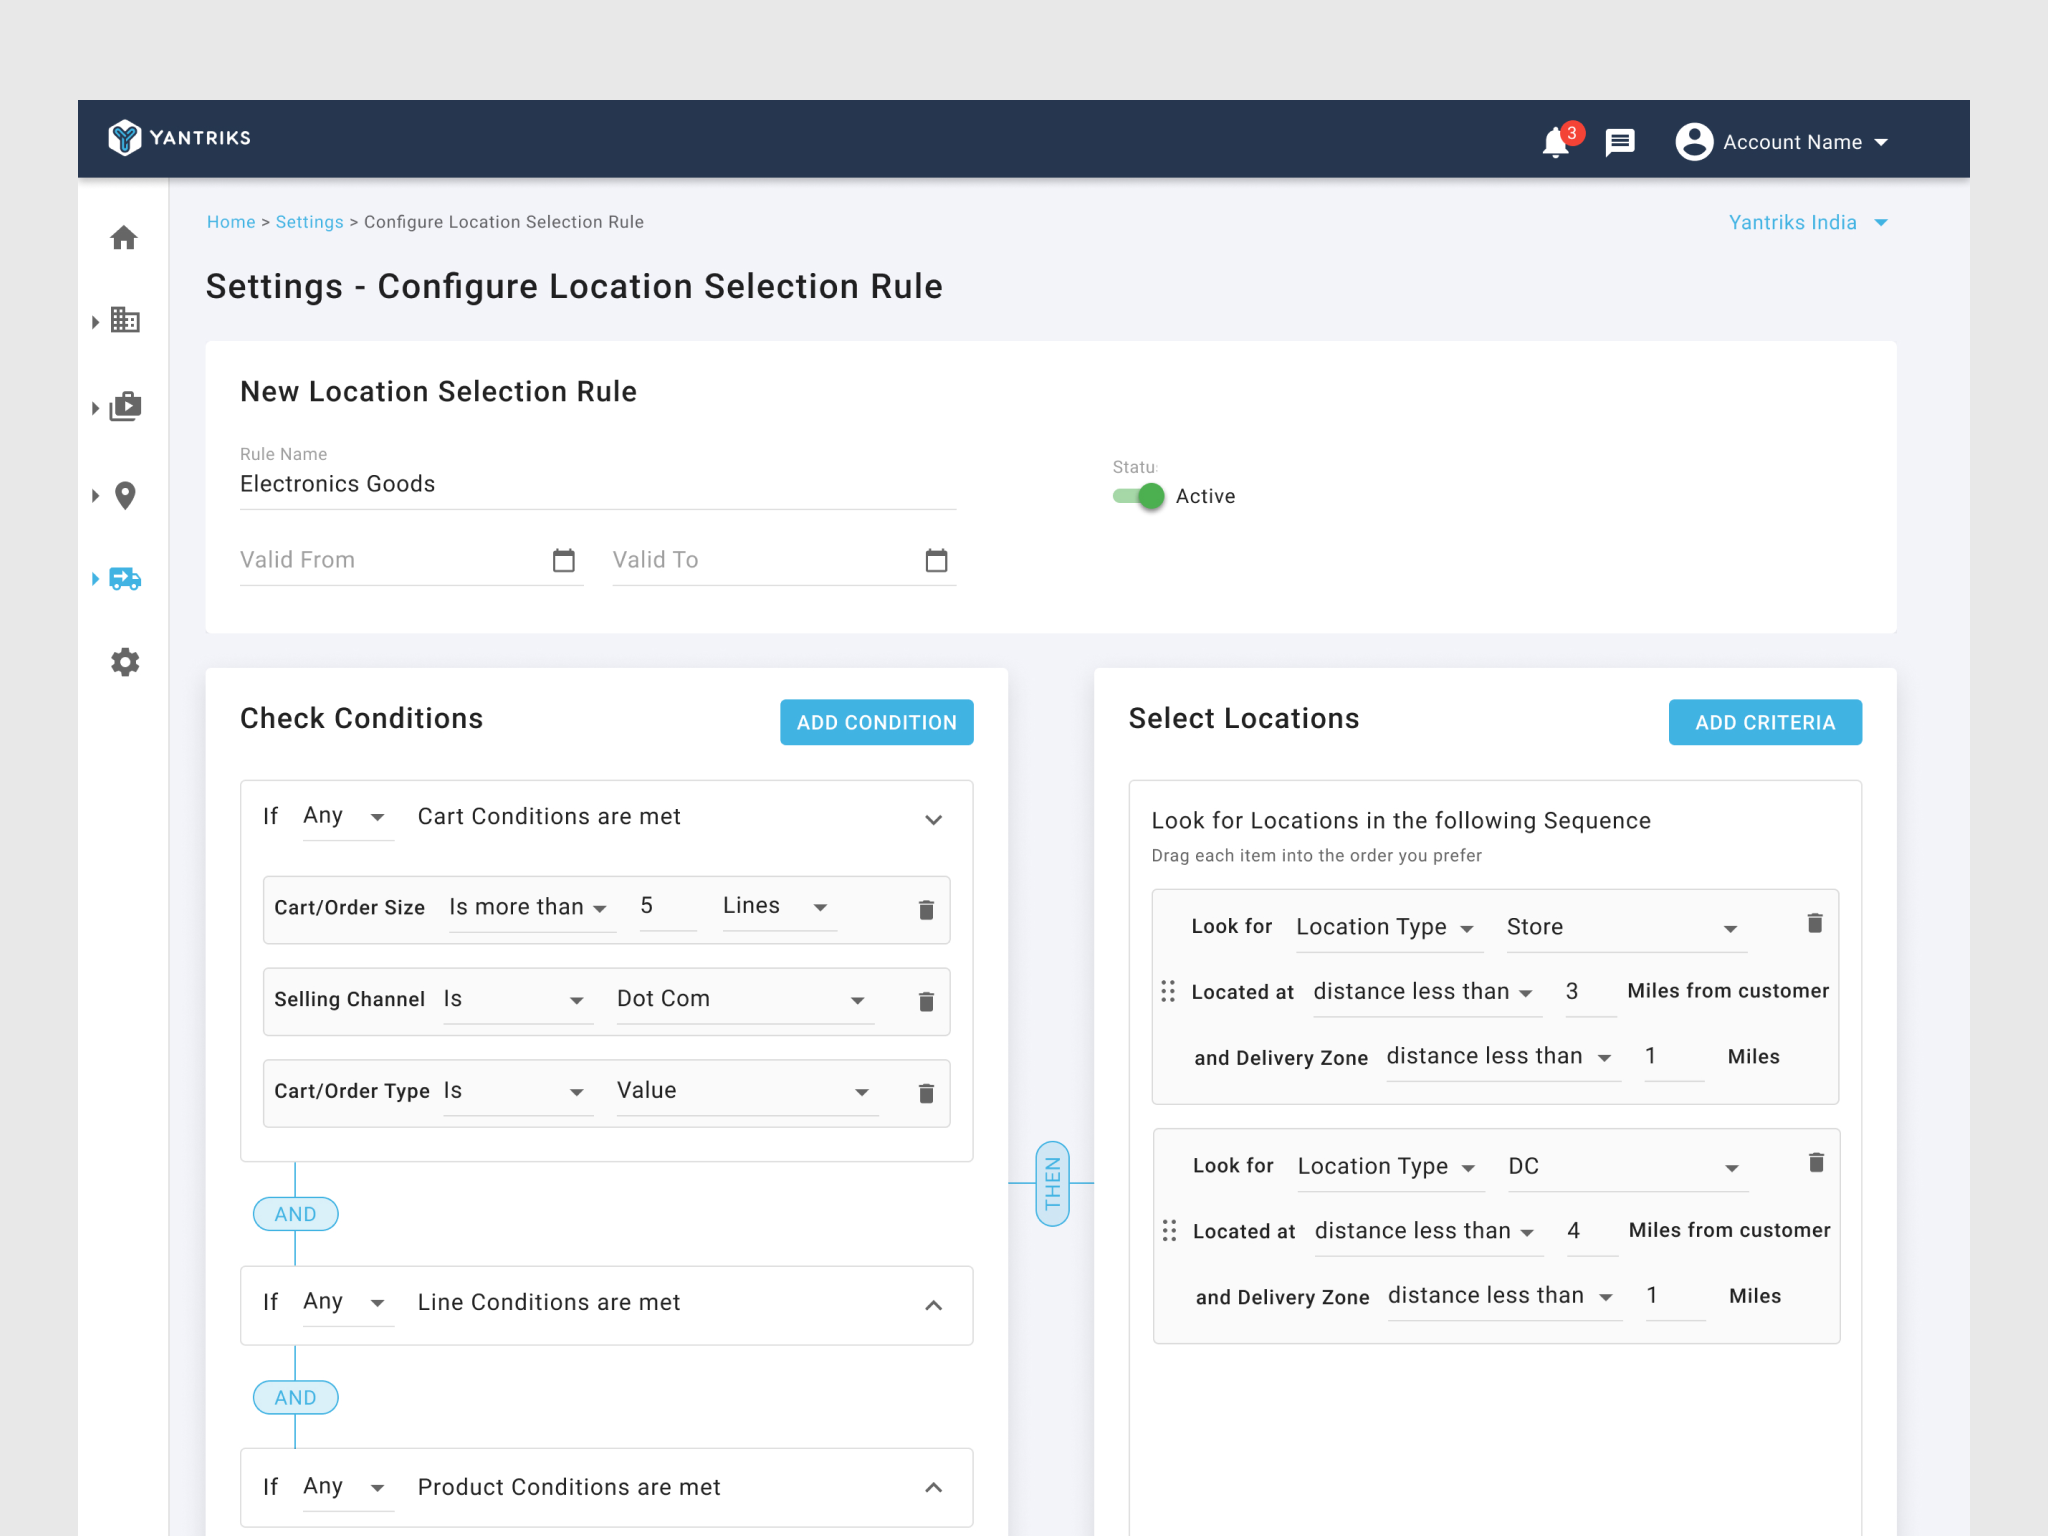The height and width of the screenshot is (1536, 2048).
Task: Click the ADD CRITERIA button
Action: [x=1765, y=722]
